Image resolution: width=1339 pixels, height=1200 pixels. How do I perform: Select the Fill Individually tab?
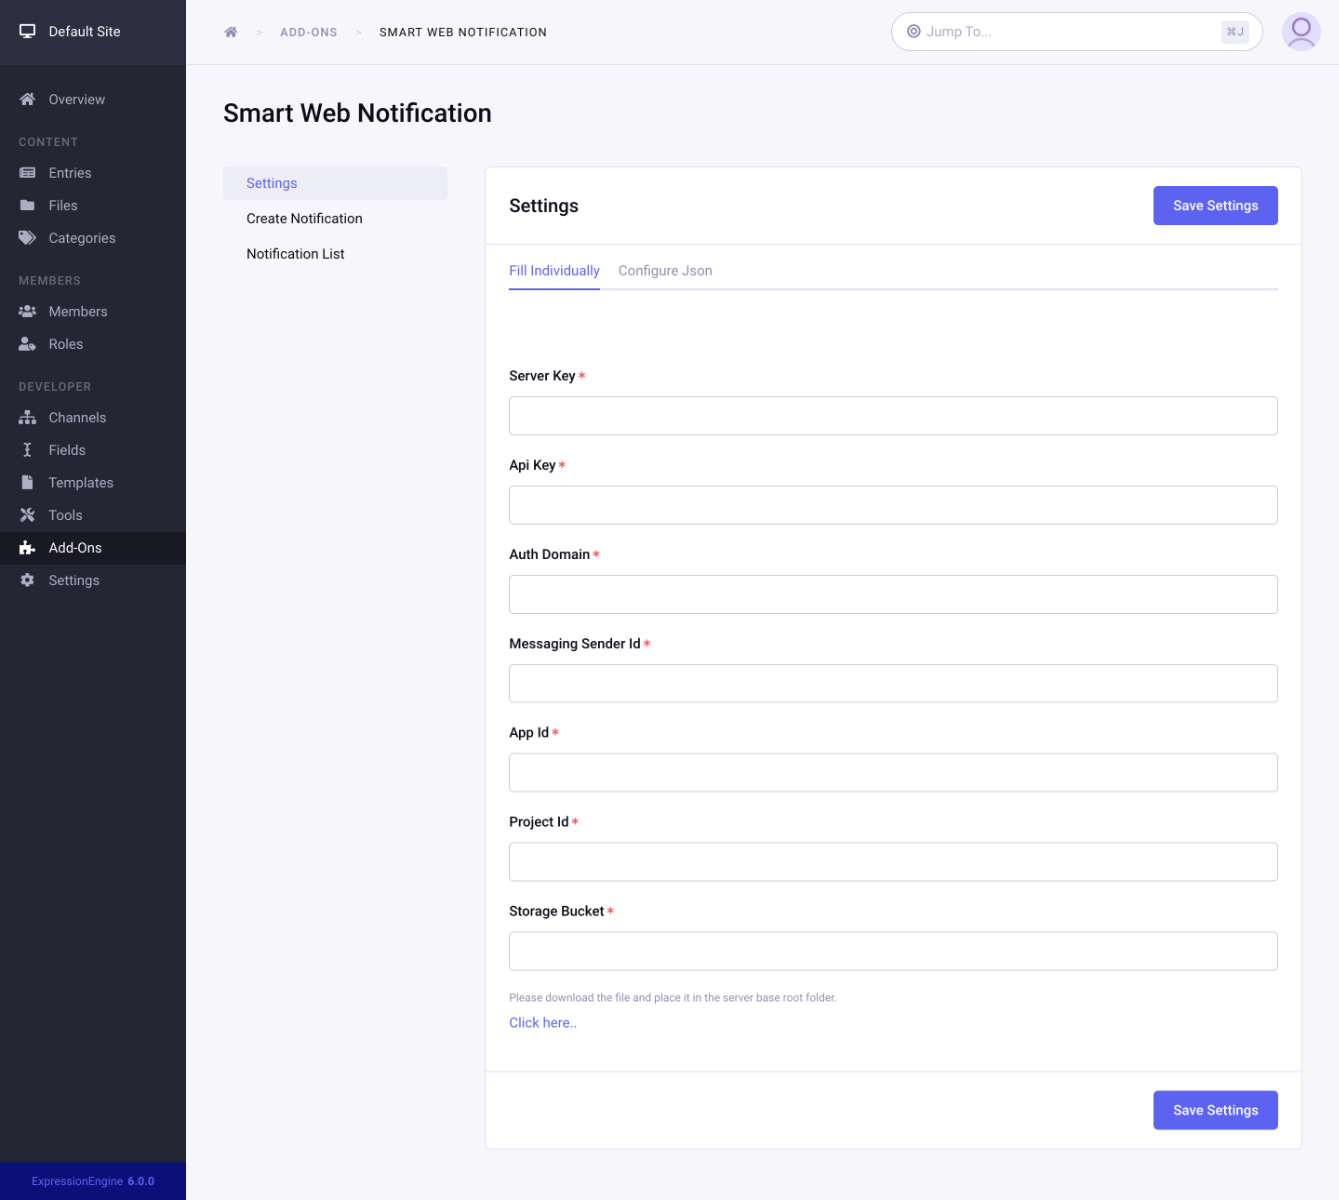554,270
